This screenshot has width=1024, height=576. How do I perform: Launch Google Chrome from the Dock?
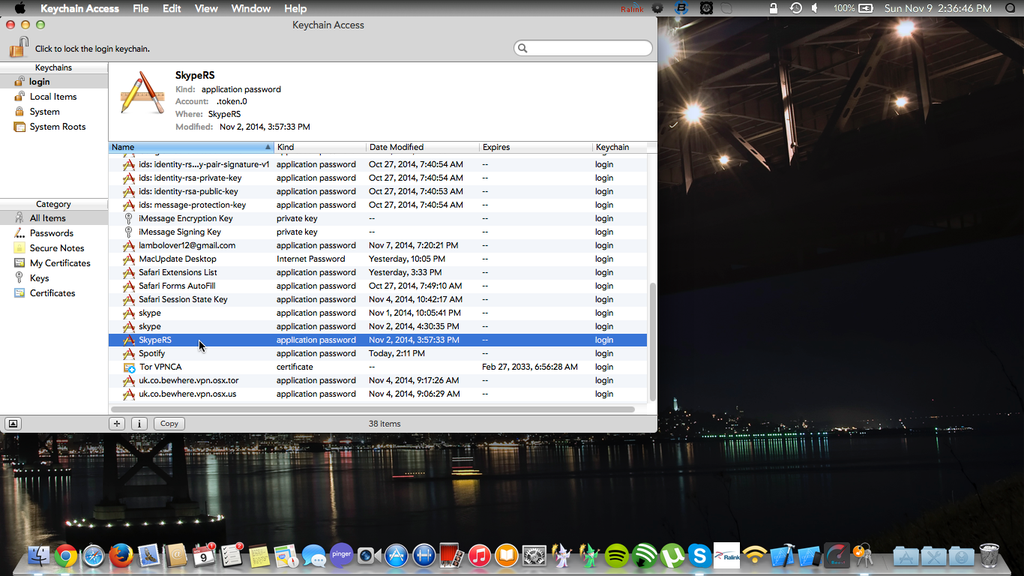65,556
